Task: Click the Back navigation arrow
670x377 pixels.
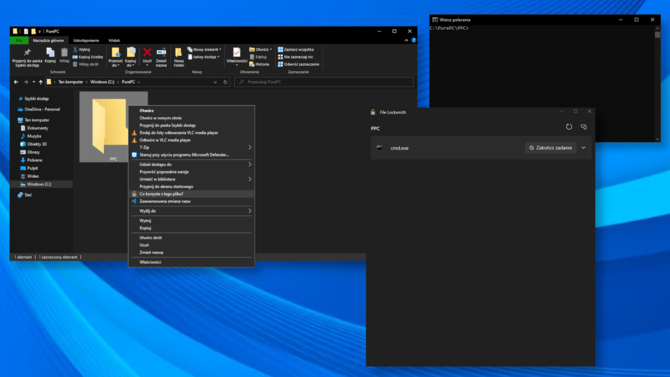Action: pos(16,82)
